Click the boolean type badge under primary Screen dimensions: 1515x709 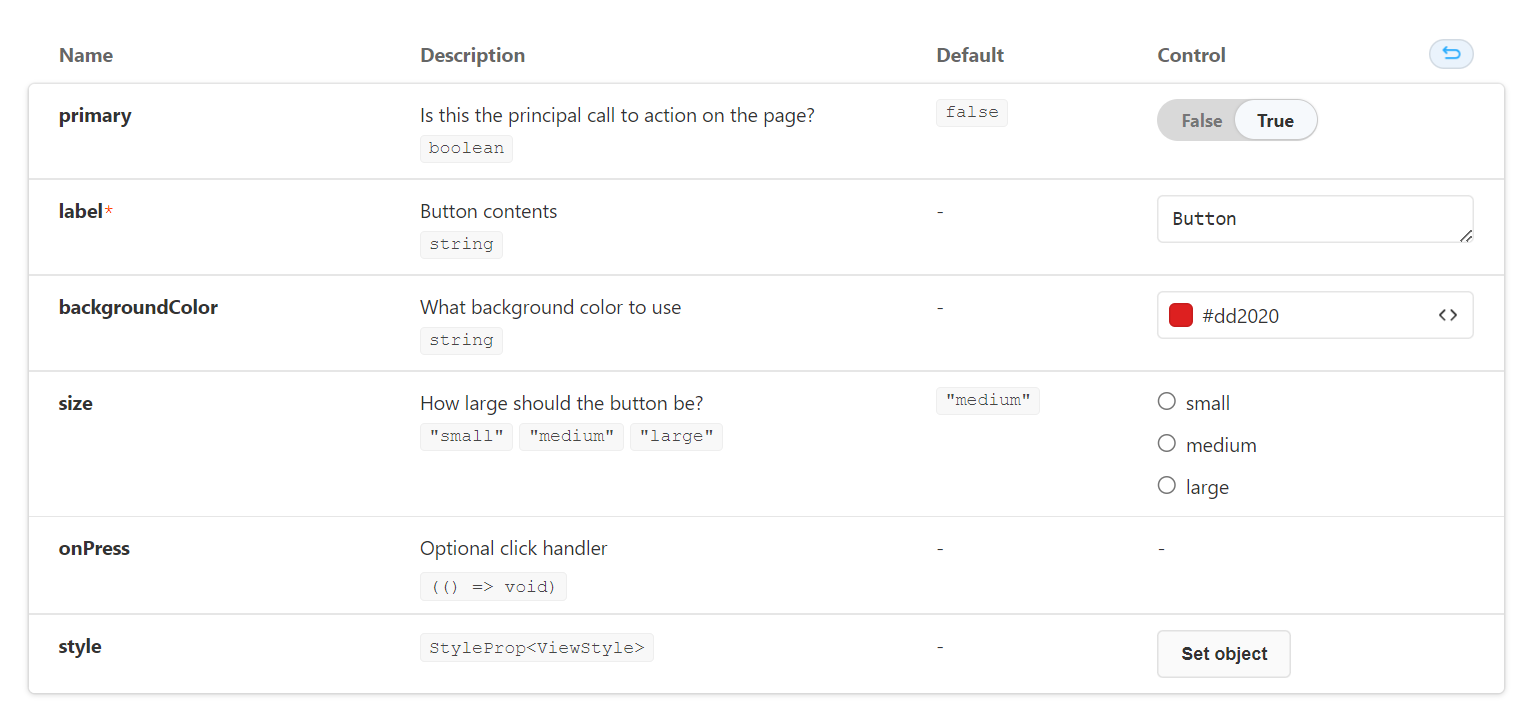pos(466,149)
